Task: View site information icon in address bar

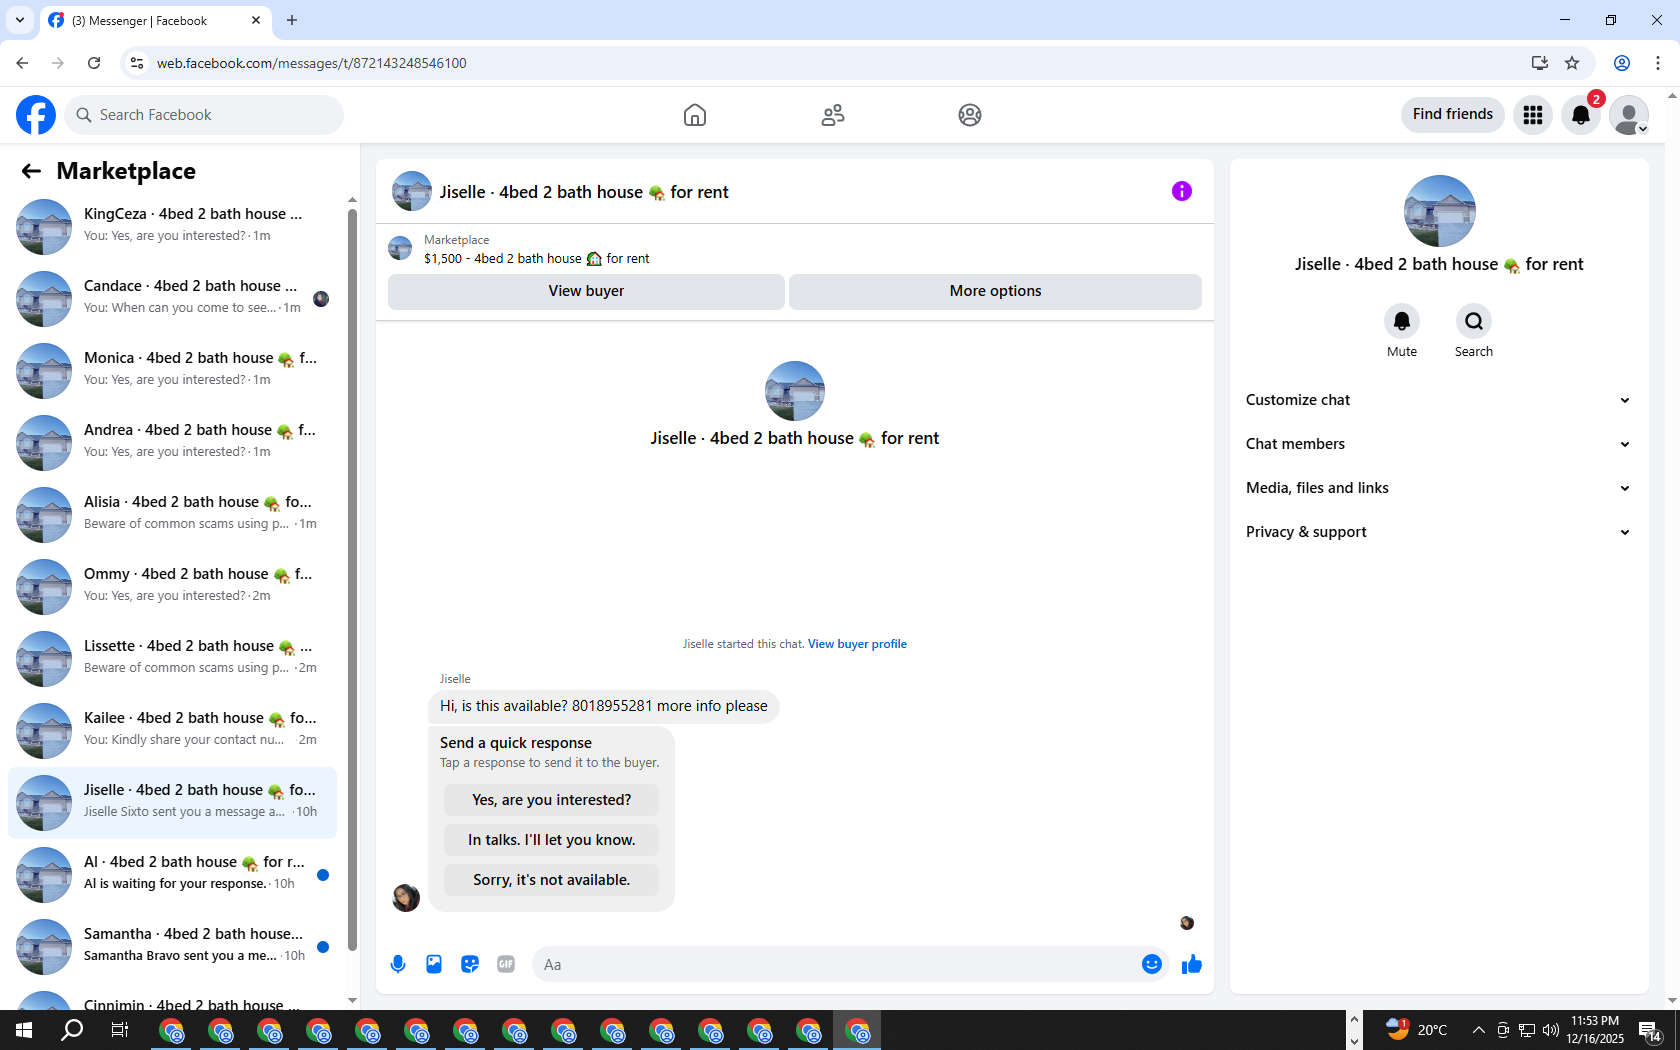Action: click(137, 63)
